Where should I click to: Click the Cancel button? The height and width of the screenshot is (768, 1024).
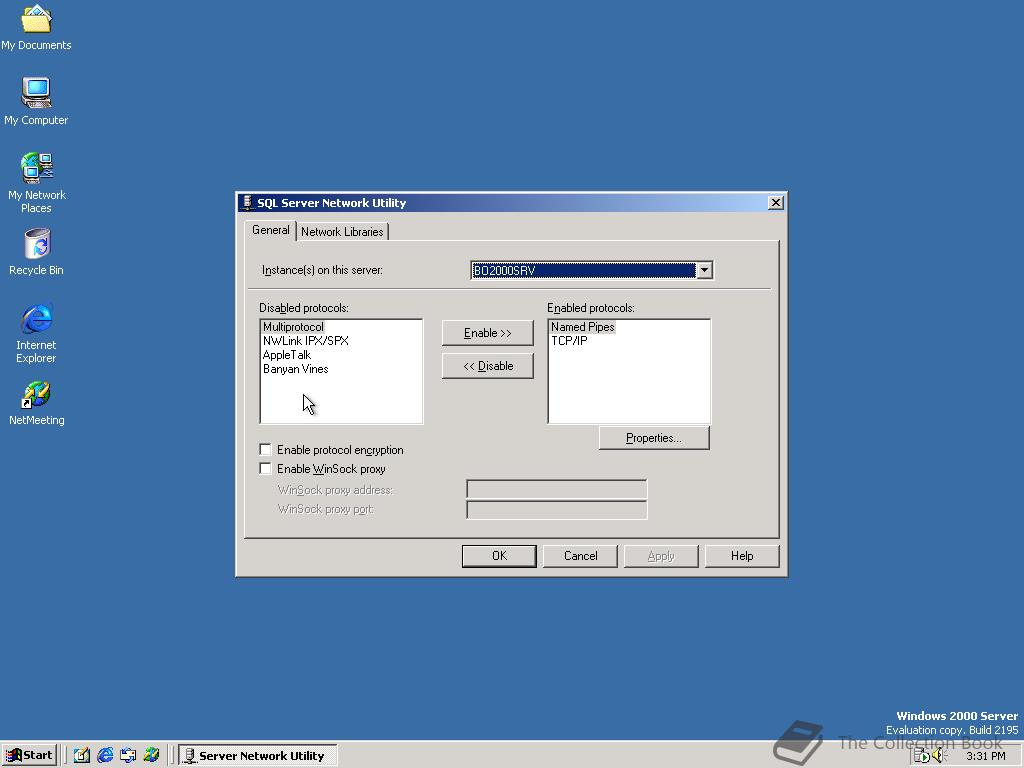580,556
